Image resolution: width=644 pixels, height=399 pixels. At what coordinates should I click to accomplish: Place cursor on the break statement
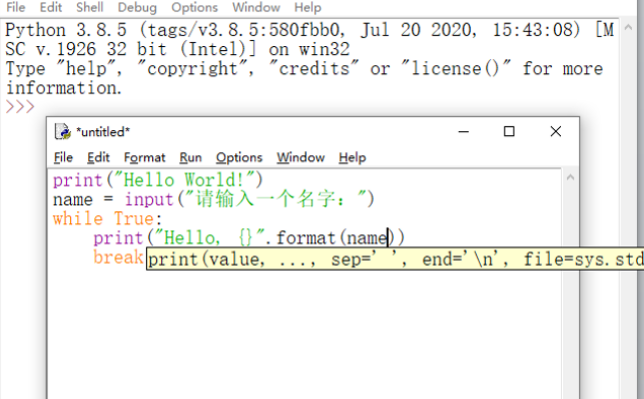(x=118, y=258)
